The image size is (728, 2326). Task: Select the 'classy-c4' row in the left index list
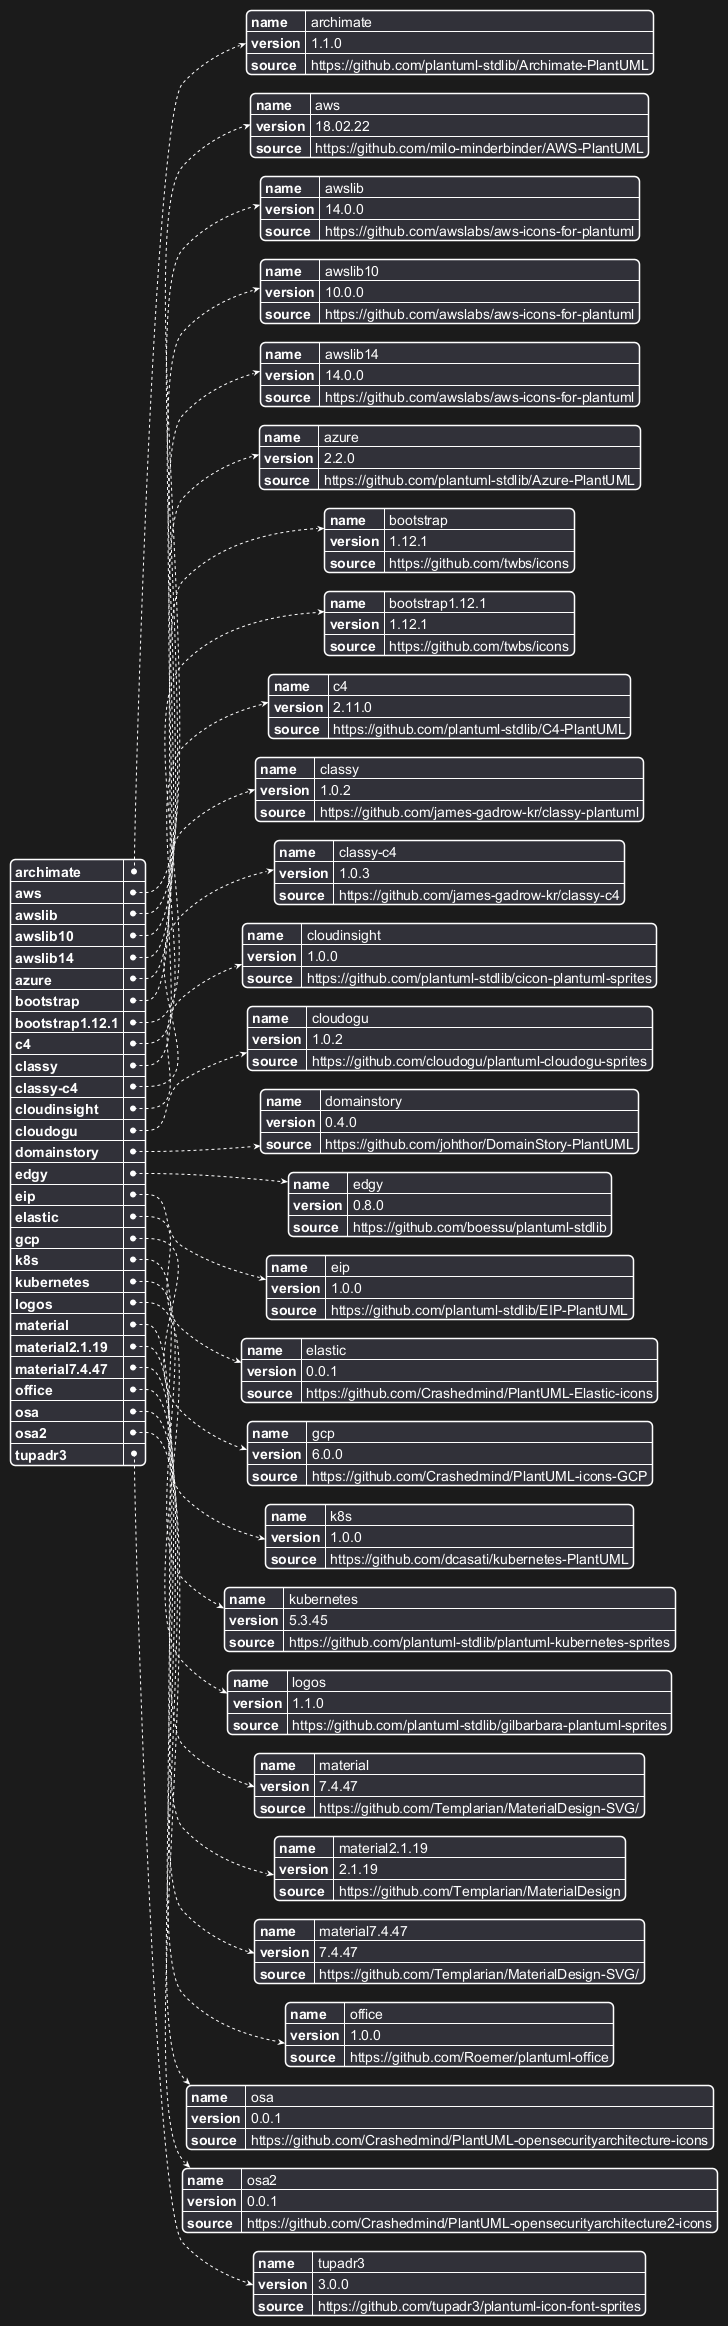click(78, 1088)
